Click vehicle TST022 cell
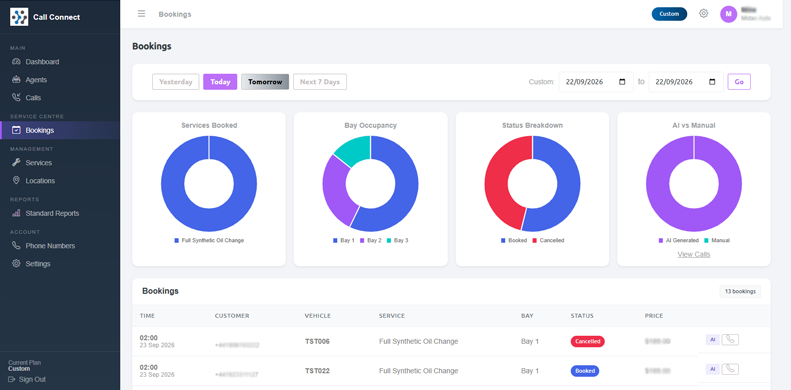791x390 pixels. tap(317, 371)
